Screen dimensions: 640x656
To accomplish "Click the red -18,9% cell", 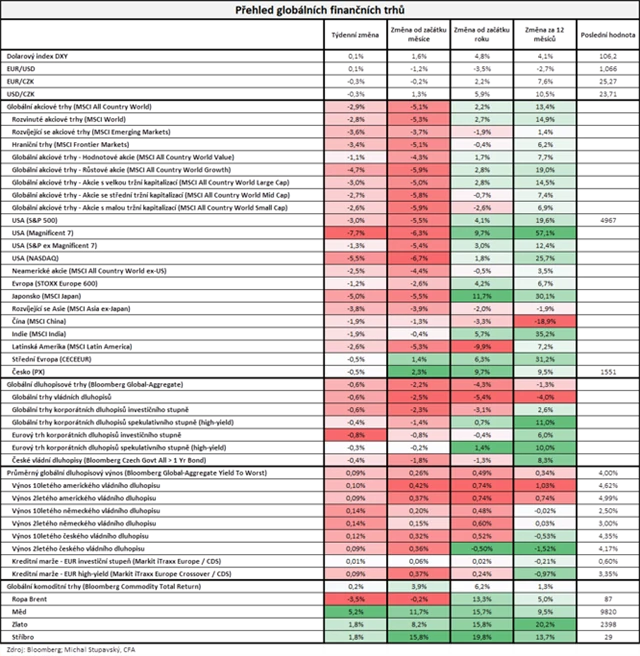I will (545, 321).
